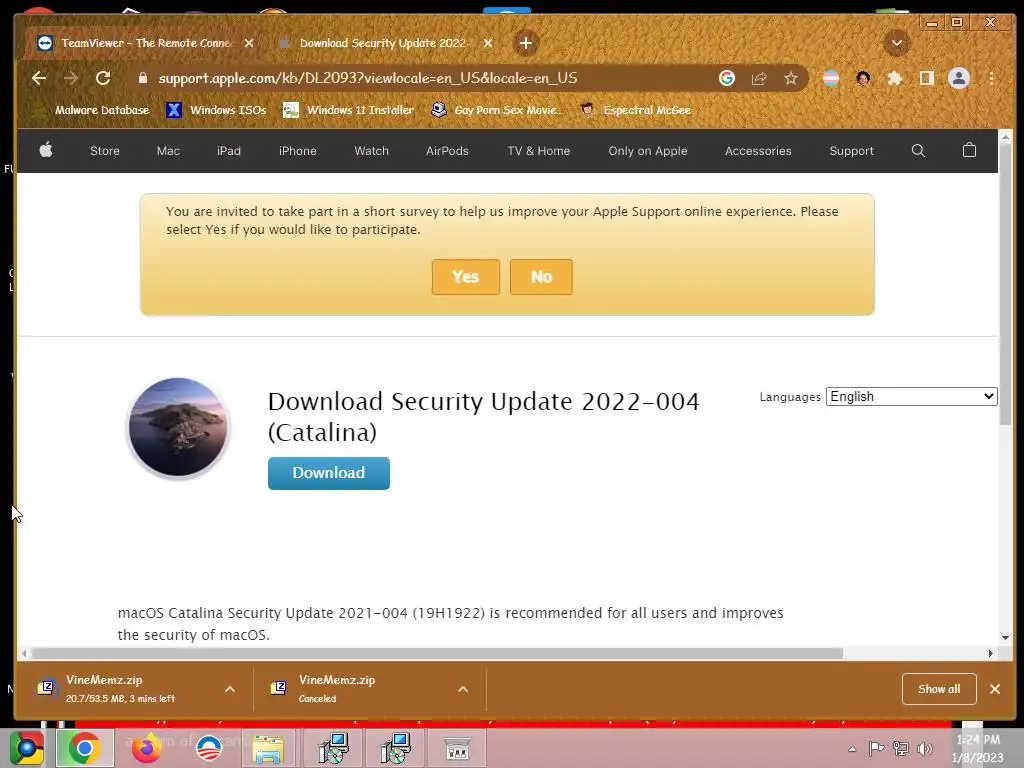Open the Support menu item

(852, 151)
